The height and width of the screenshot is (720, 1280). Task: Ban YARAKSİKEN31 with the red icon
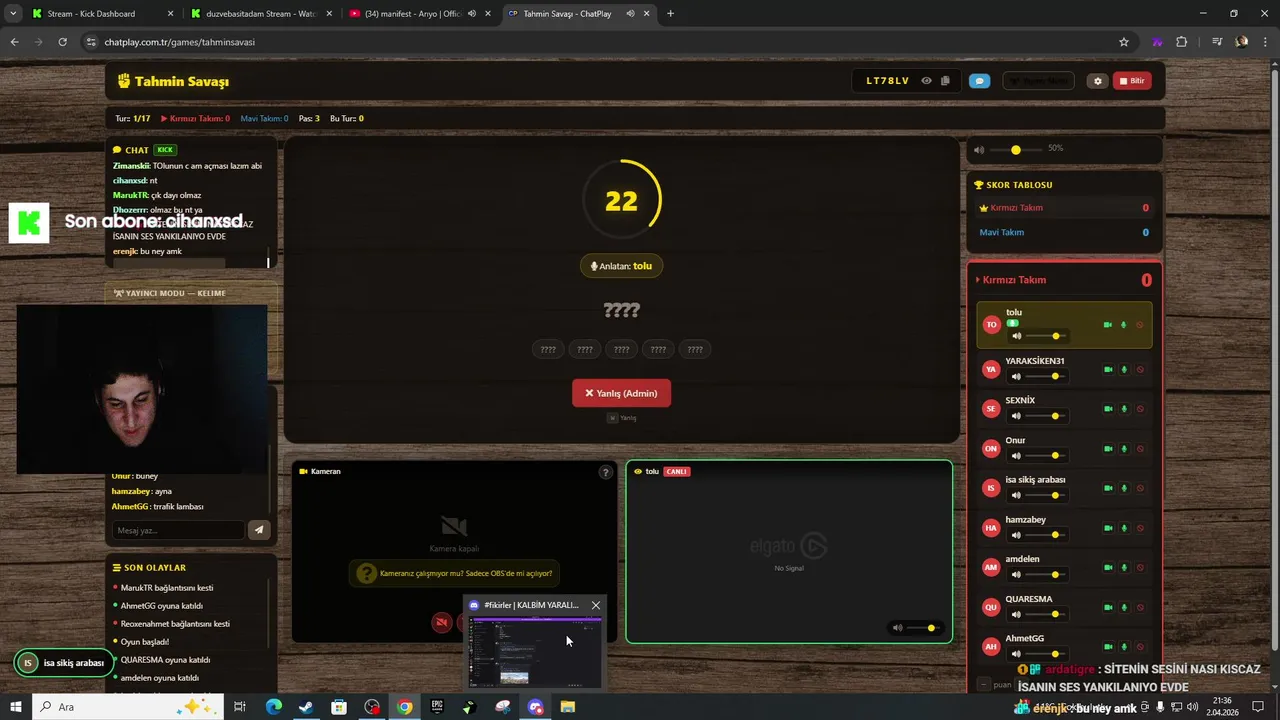[x=1140, y=369]
